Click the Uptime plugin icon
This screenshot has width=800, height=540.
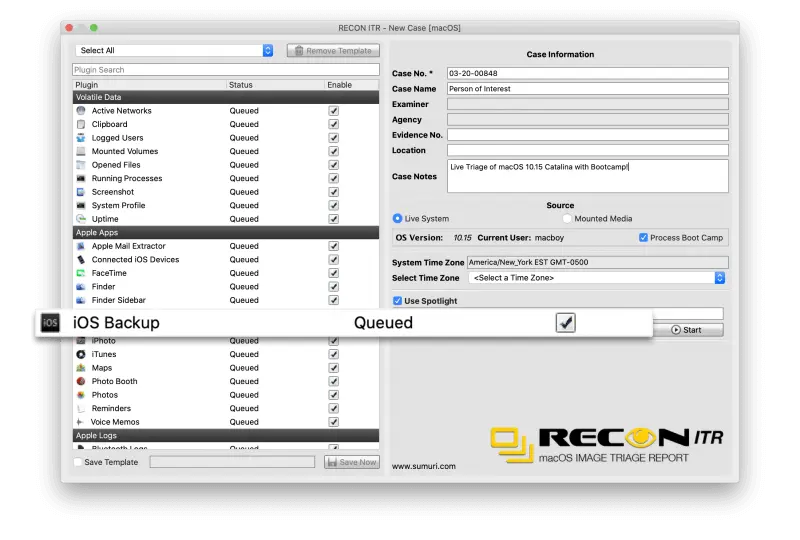(x=81, y=219)
